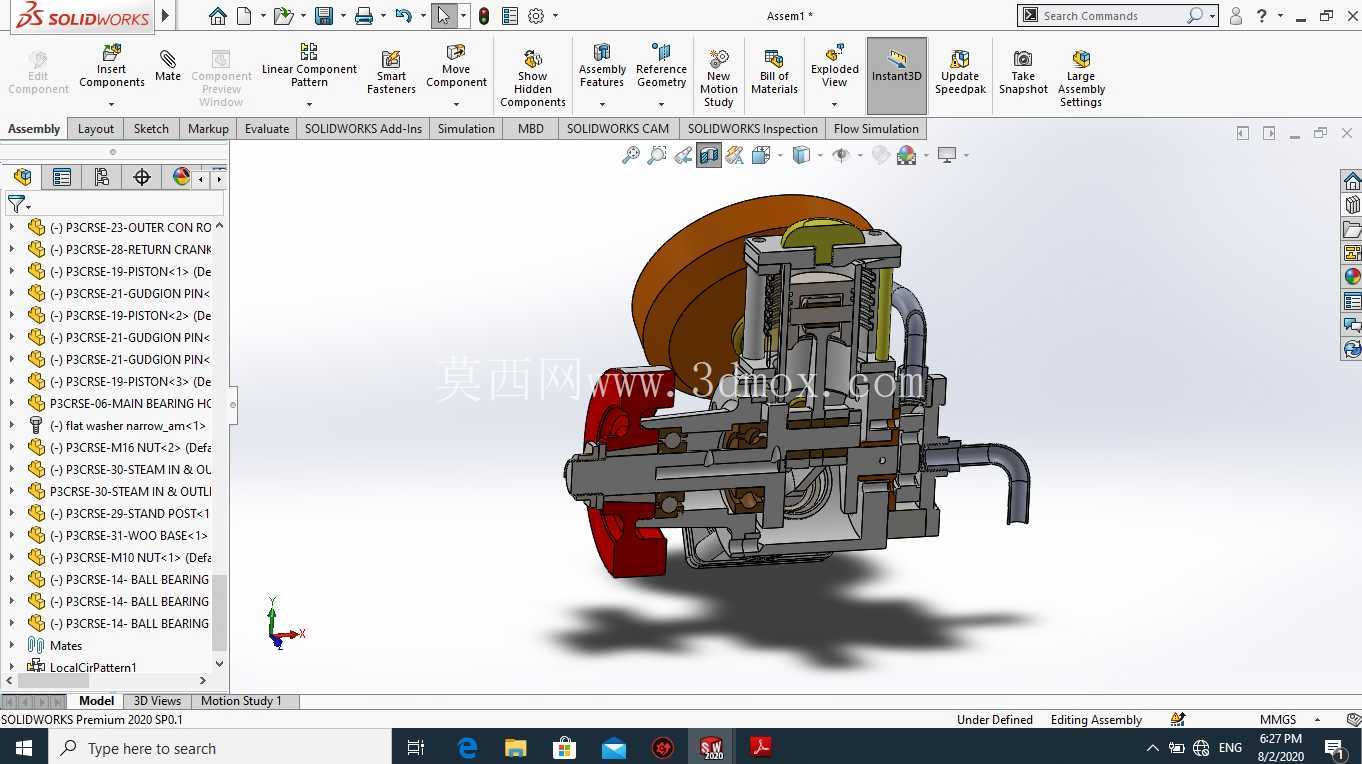Open Large Assembly Settings

coord(1081,78)
